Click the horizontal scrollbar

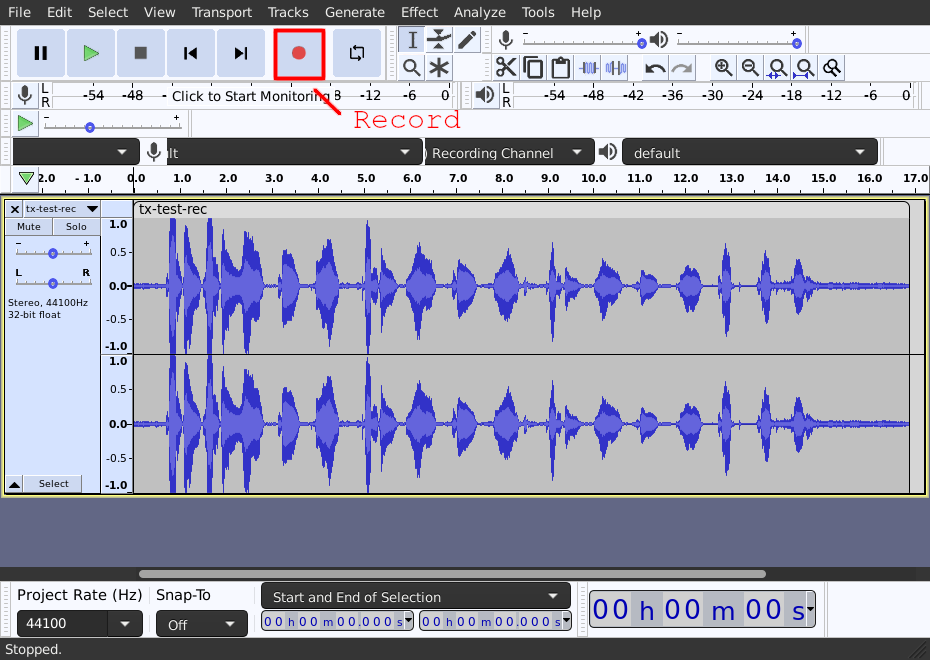tap(452, 573)
